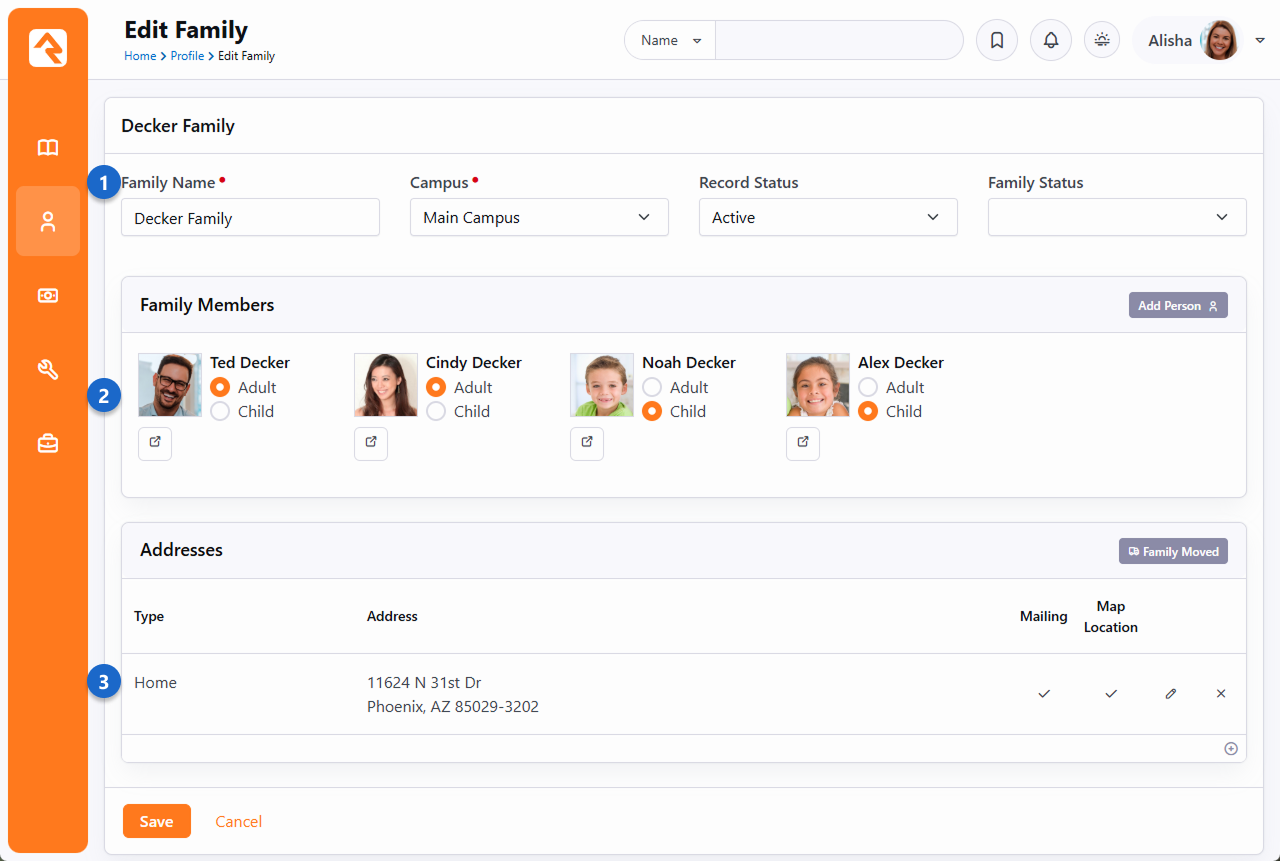
Task: Open Ted Decker's profile link icon
Action: click(155, 443)
